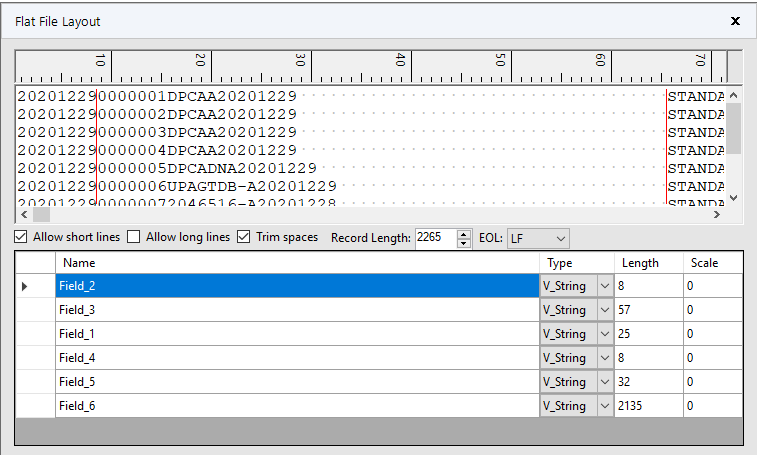Click the Scale cell of Field_5
Viewport: 757px width, 455px height.
[712, 382]
